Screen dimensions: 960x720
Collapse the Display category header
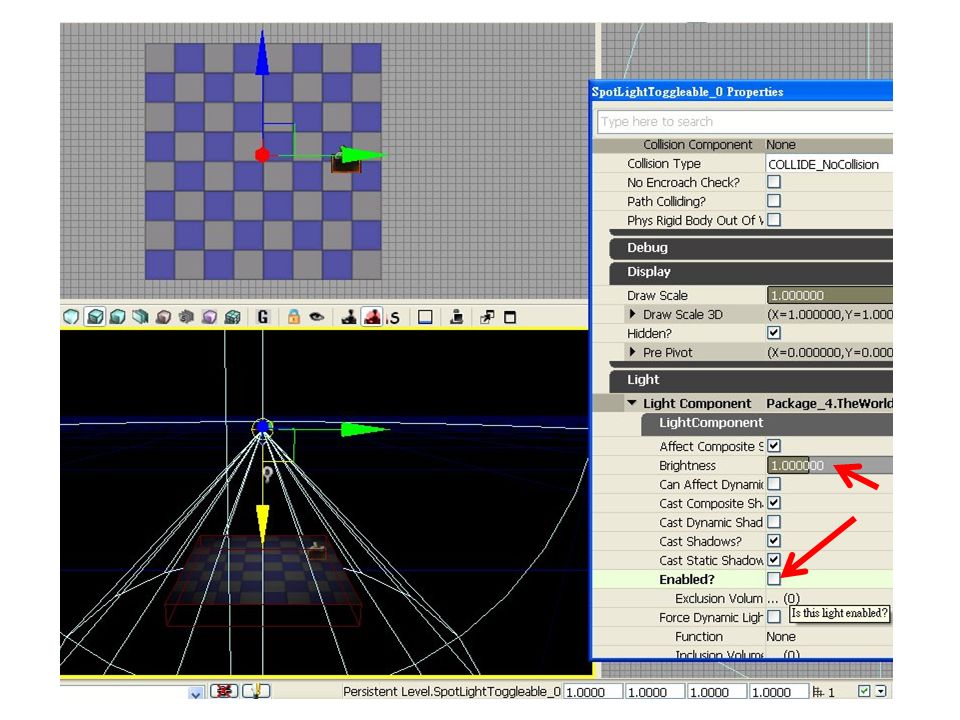tap(751, 272)
